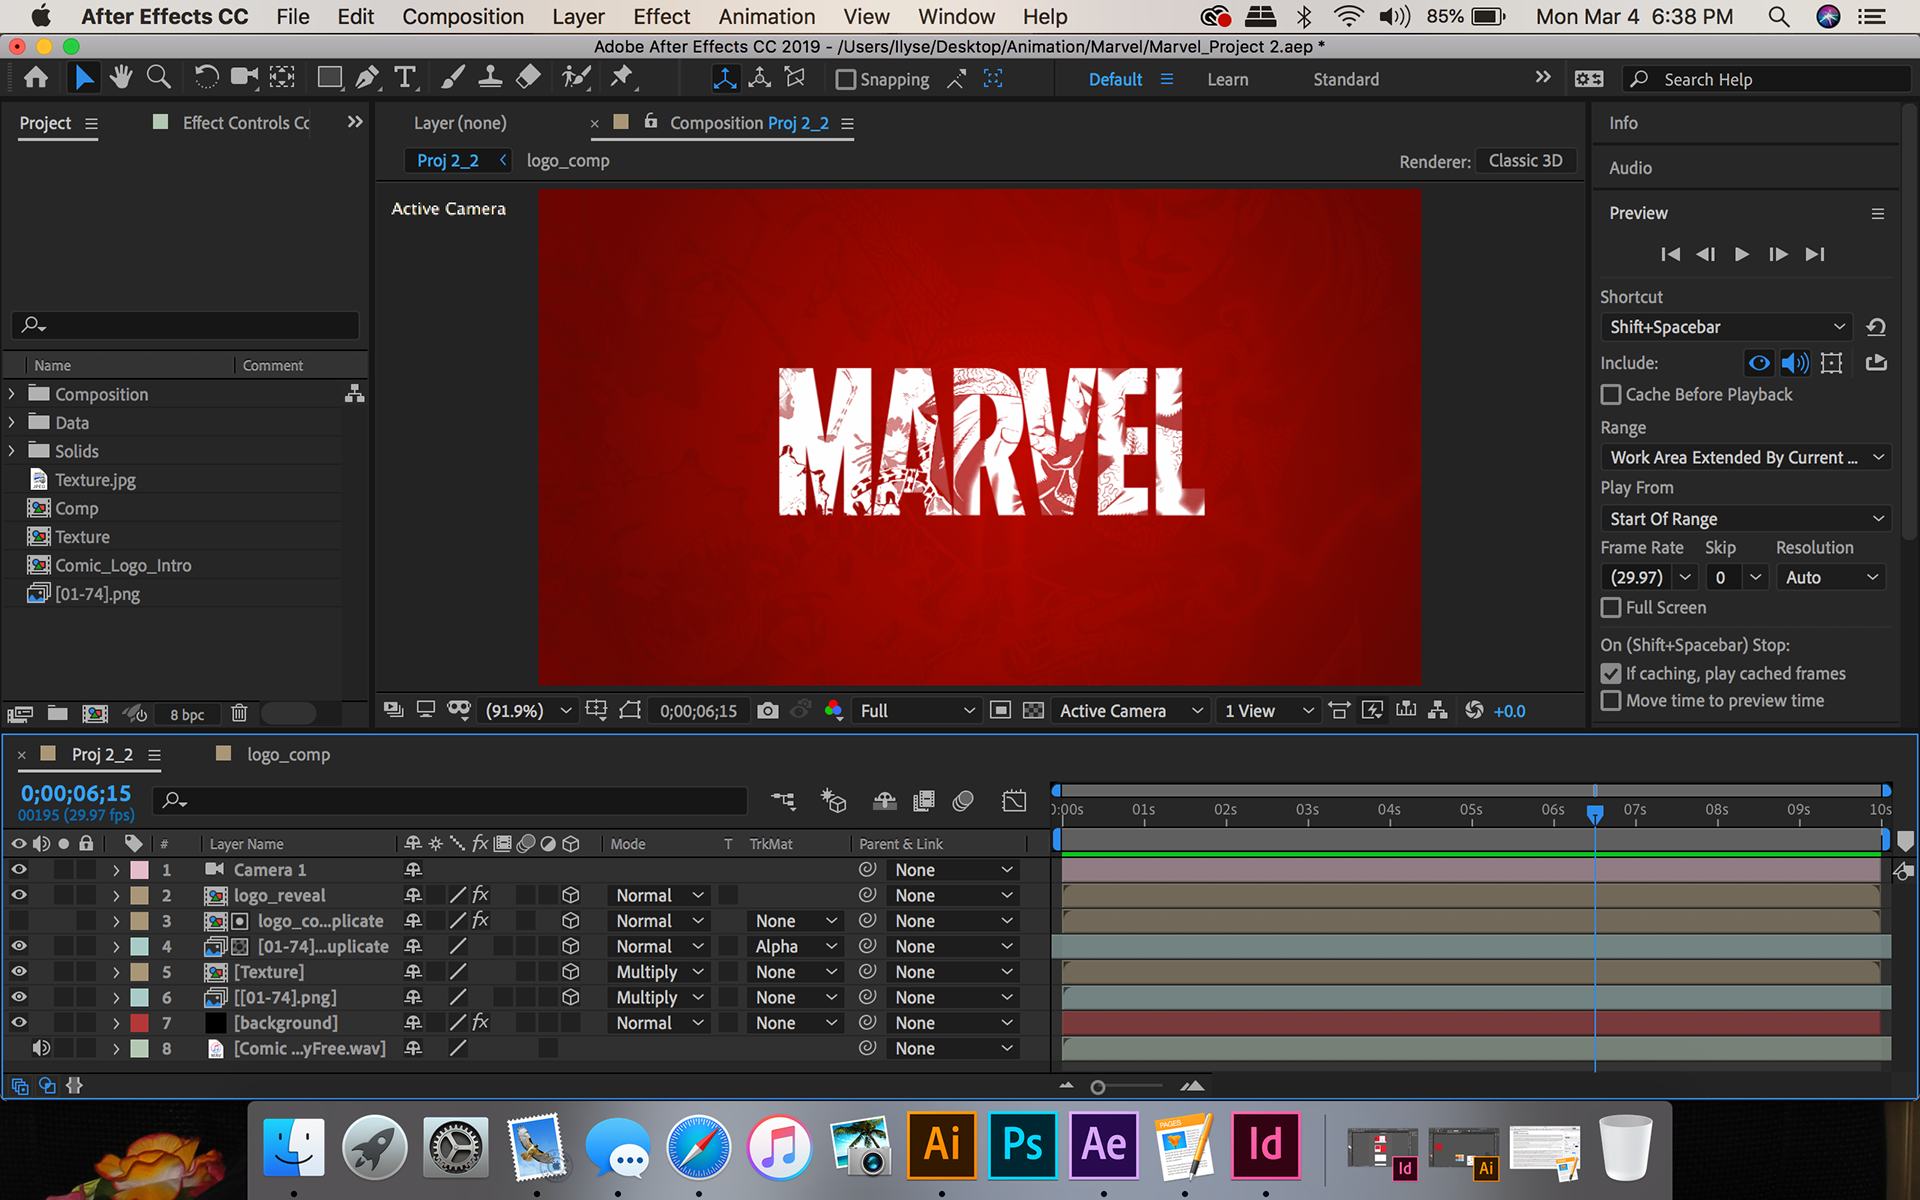Create a new folder in Project panel

point(58,713)
